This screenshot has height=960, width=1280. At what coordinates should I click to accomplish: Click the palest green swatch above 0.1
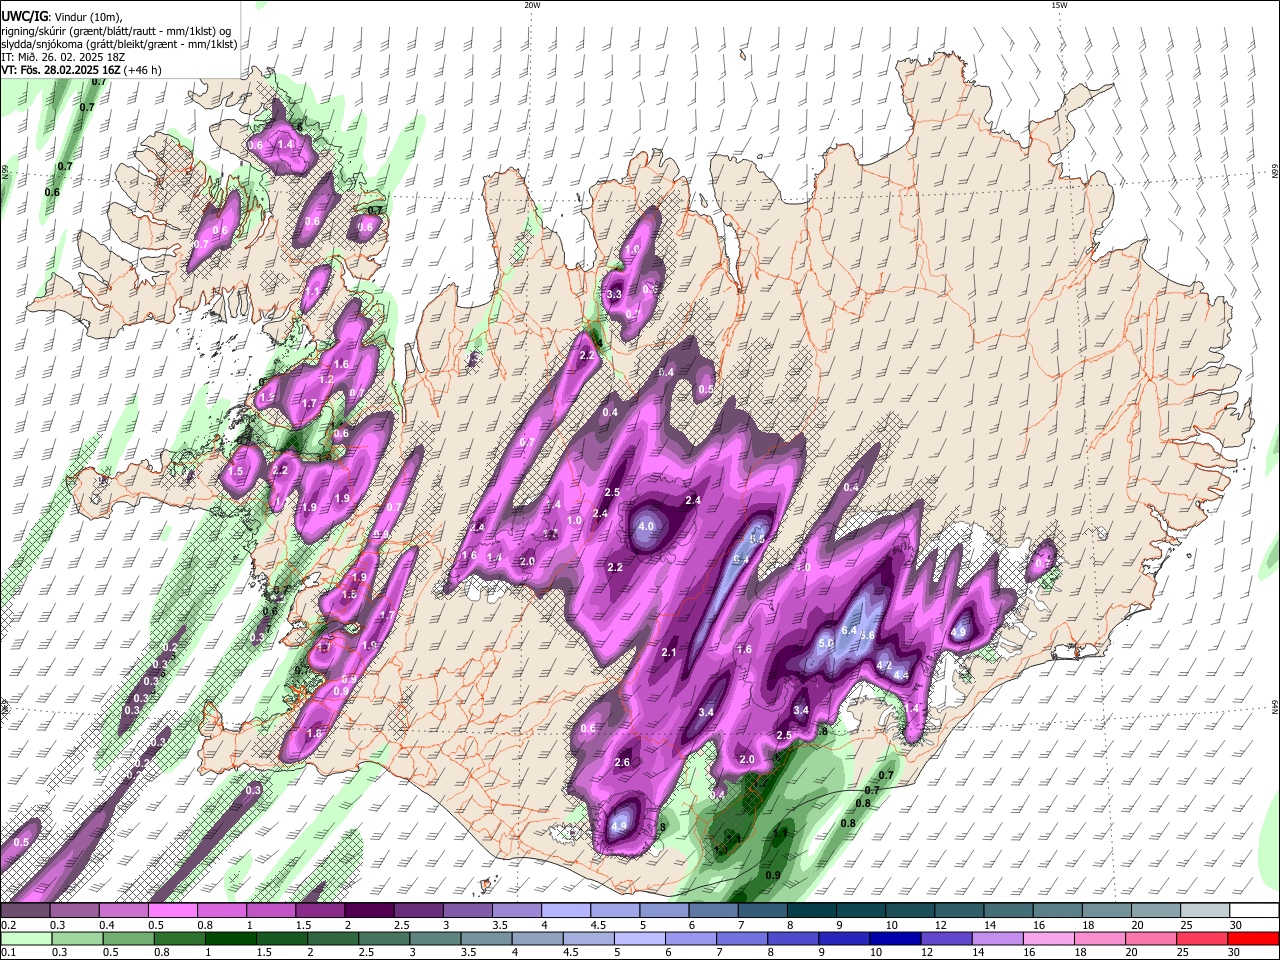(x=25, y=939)
